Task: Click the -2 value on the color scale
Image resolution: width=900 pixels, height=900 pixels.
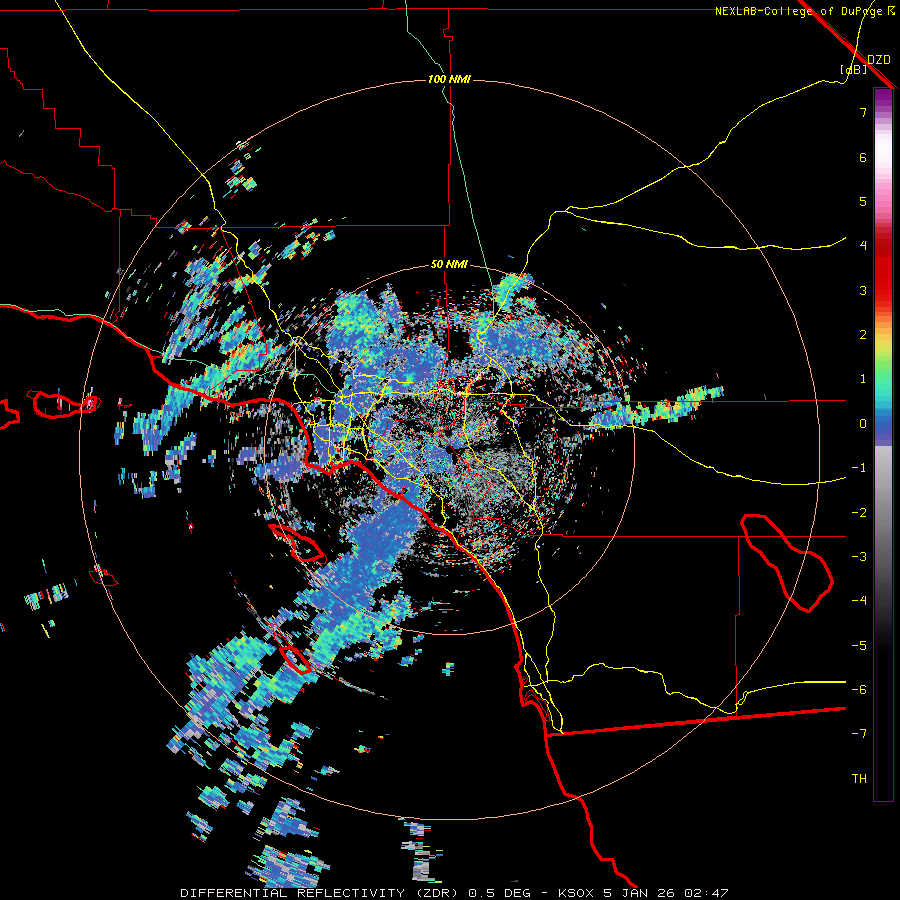Action: click(859, 513)
